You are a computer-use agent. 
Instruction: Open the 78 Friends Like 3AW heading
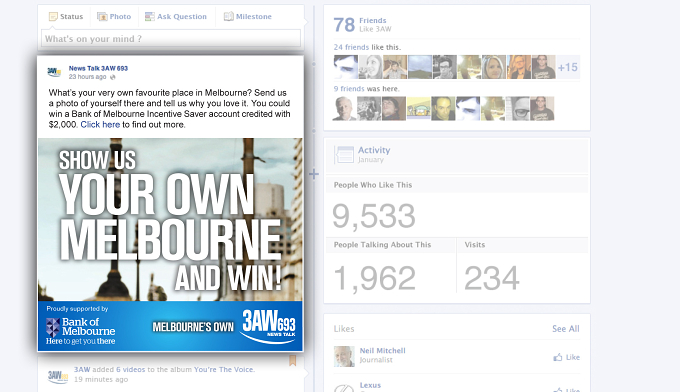(362, 24)
